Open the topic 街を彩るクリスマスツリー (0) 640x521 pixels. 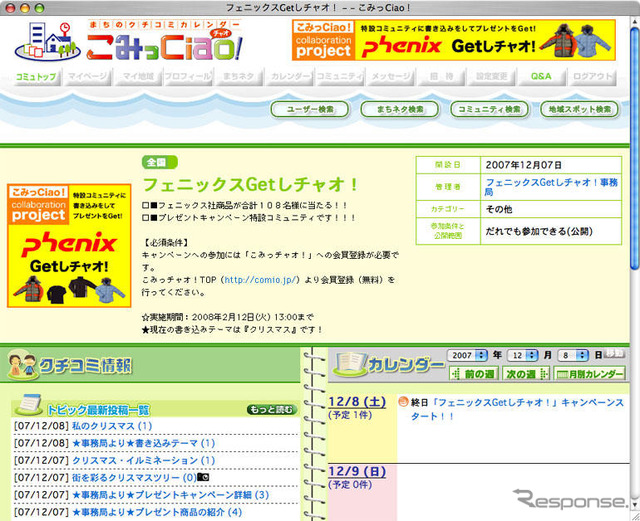pyautogui.click(x=134, y=478)
